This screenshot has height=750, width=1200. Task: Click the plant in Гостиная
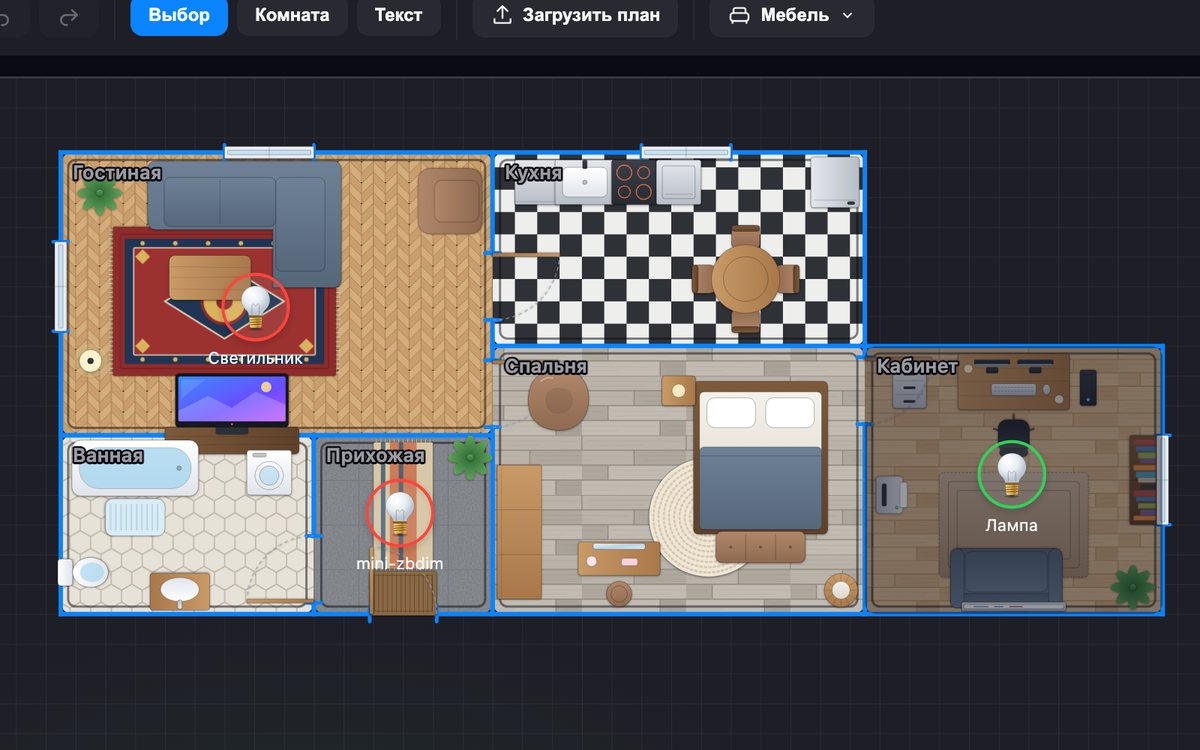(x=99, y=195)
